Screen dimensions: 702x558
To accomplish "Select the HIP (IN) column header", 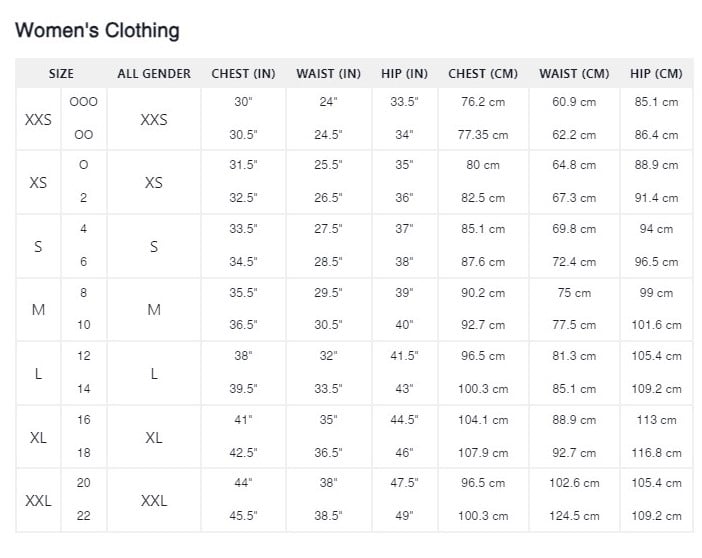I will tap(404, 73).
